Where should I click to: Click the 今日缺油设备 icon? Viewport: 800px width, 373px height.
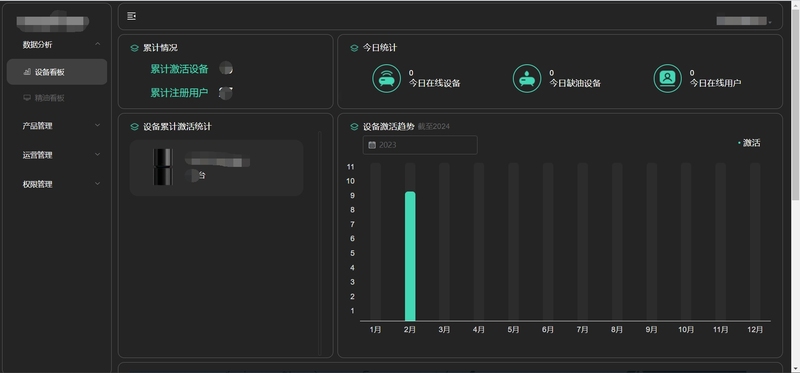point(527,79)
